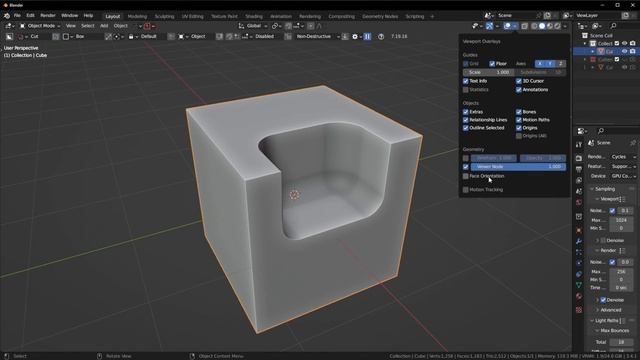Toggle the Bones overlay checkbox

[519, 111]
